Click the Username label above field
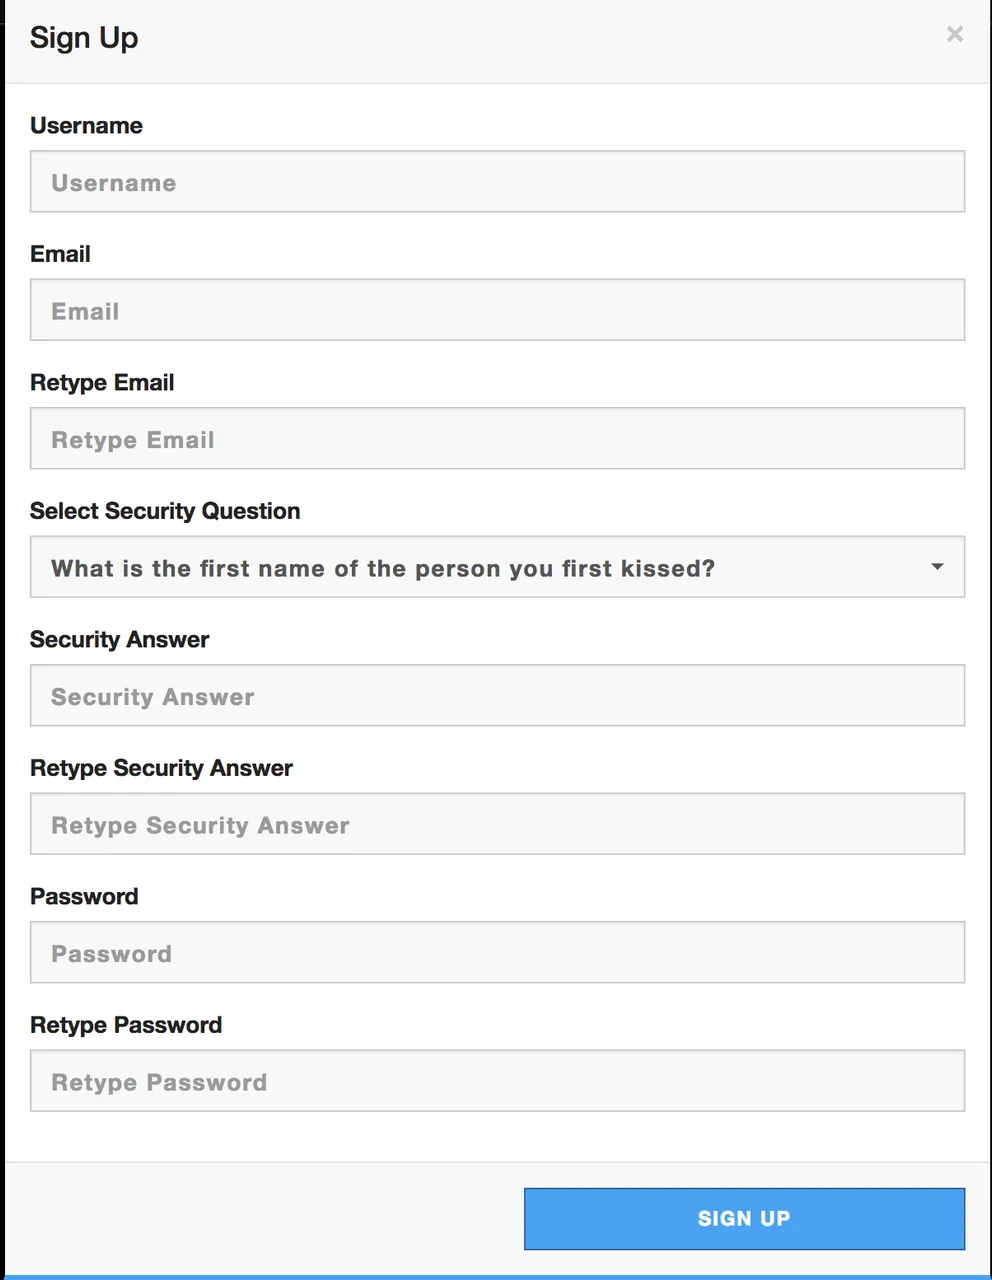The height and width of the screenshot is (1280, 992). 86,126
